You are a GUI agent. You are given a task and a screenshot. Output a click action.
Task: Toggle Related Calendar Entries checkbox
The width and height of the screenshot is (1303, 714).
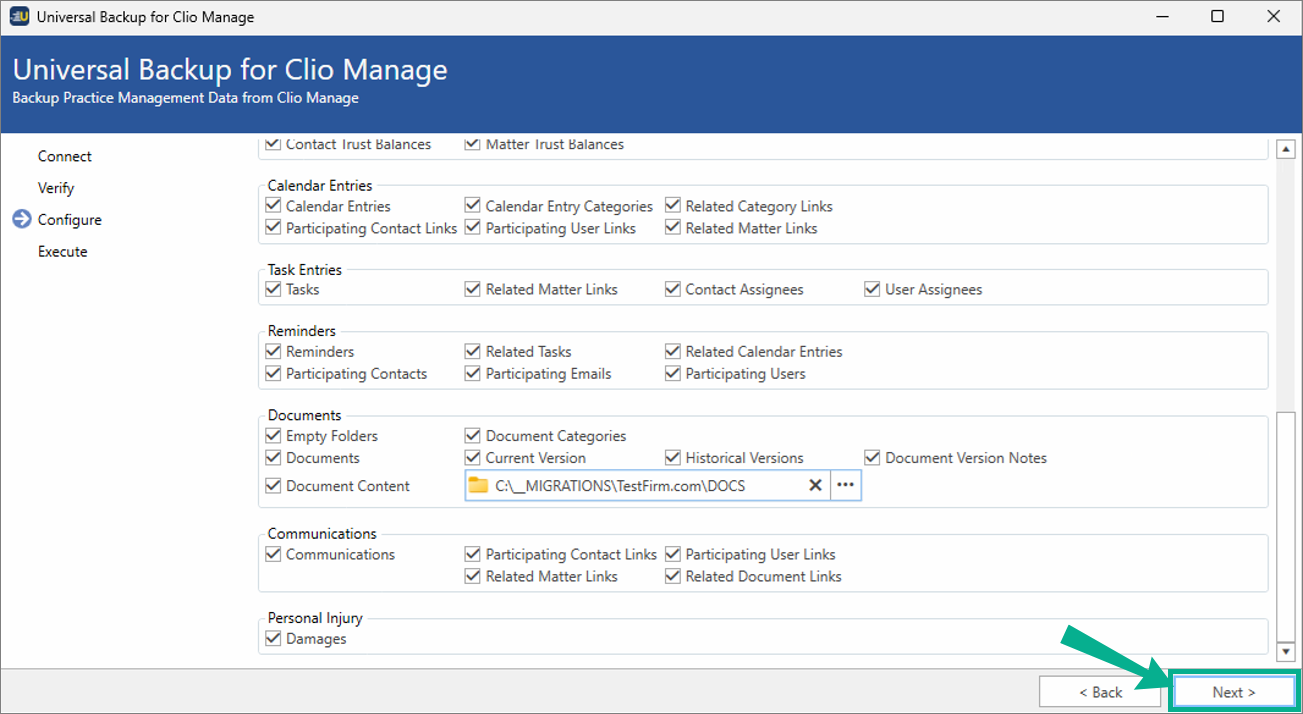tap(673, 351)
